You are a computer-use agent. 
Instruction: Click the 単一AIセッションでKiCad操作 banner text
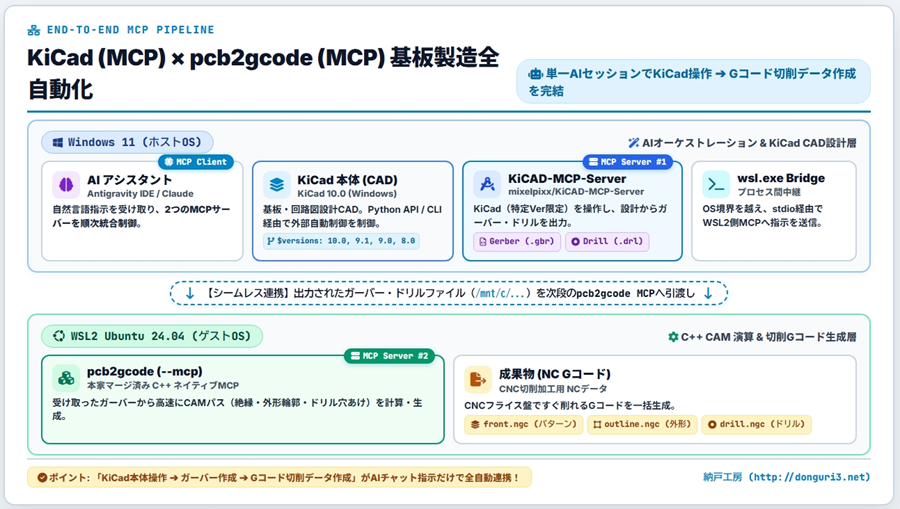(692, 82)
